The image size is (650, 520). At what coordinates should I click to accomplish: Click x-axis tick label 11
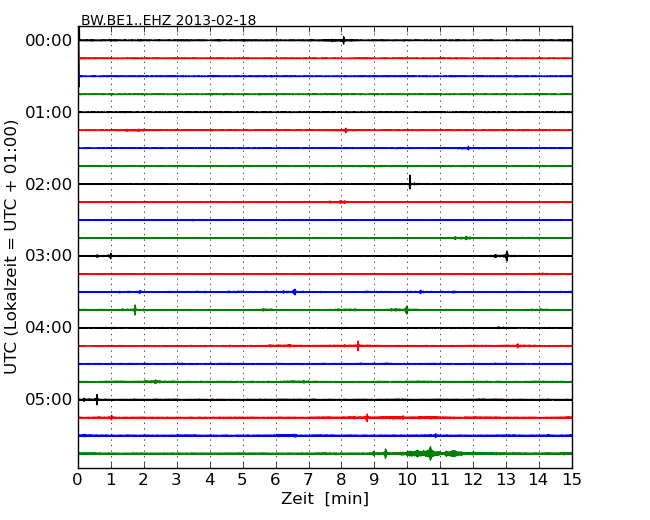click(x=440, y=480)
